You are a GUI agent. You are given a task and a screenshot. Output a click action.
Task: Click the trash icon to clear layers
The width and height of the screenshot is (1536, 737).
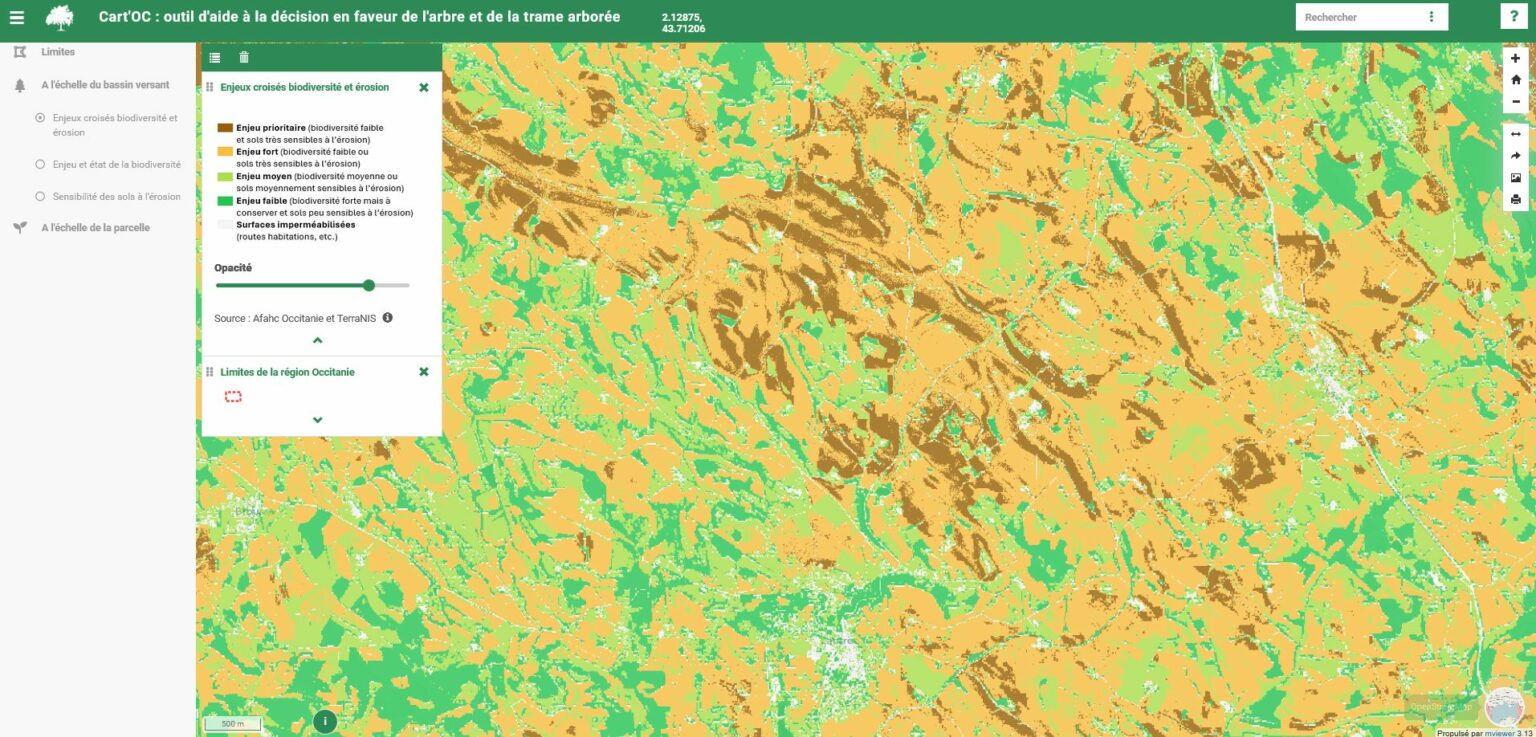pyautogui.click(x=244, y=58)
